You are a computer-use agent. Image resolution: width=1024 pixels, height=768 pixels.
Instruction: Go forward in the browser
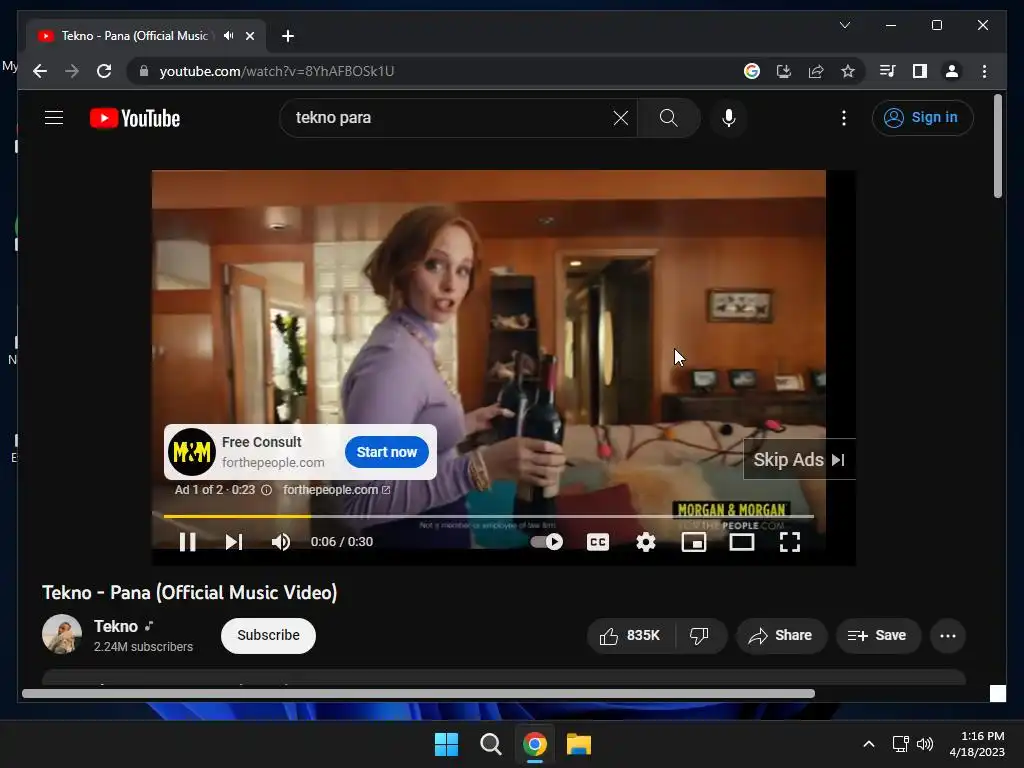pos(72,71)
